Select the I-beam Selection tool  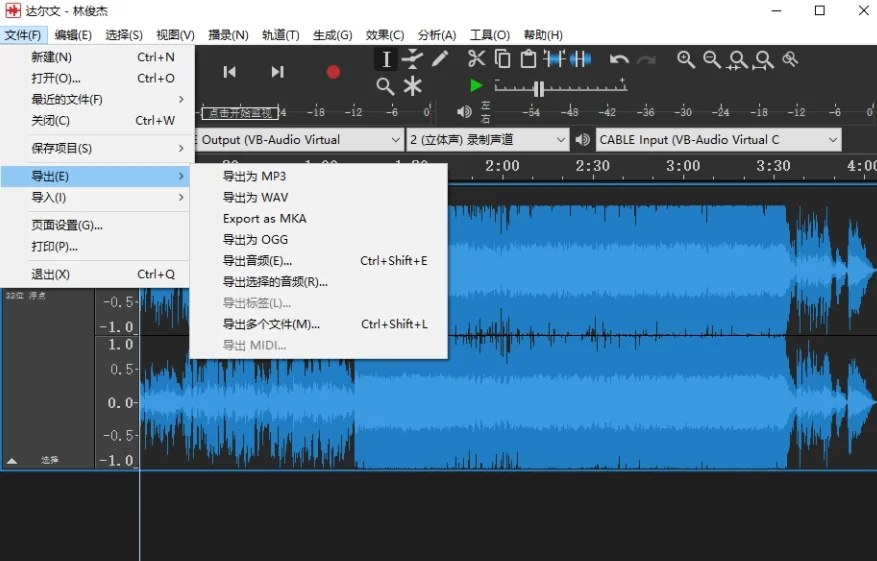(385, 59)
